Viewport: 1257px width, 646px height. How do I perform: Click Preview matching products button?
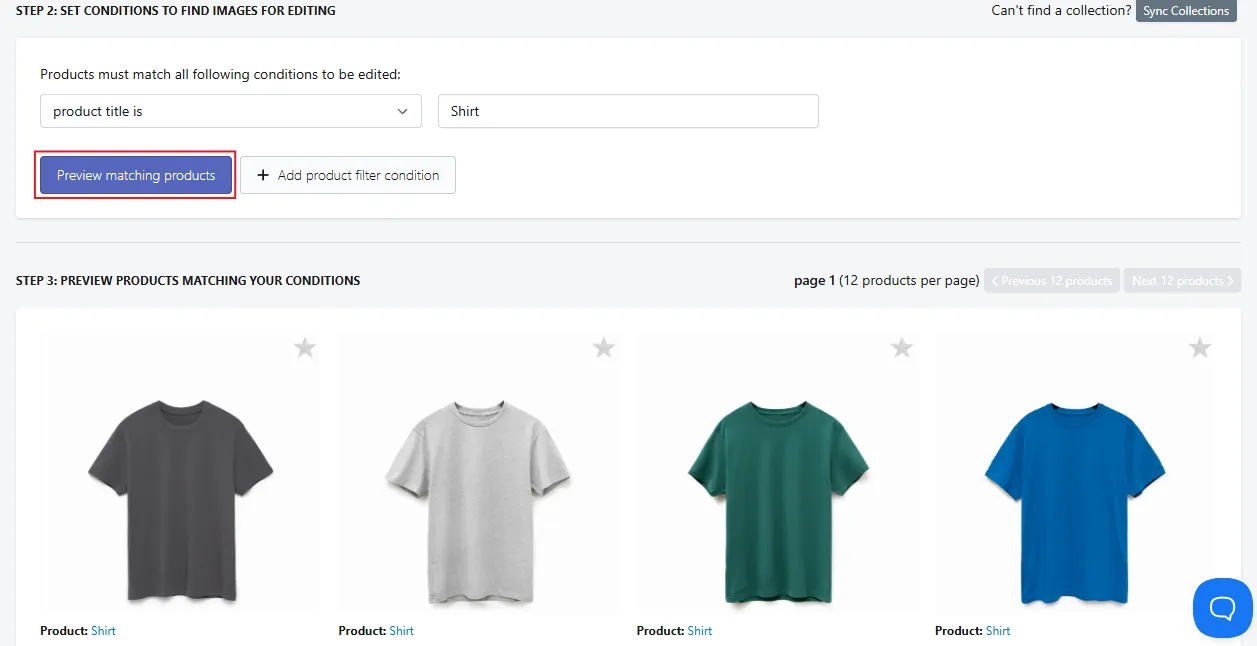click(x=136, y=175)
